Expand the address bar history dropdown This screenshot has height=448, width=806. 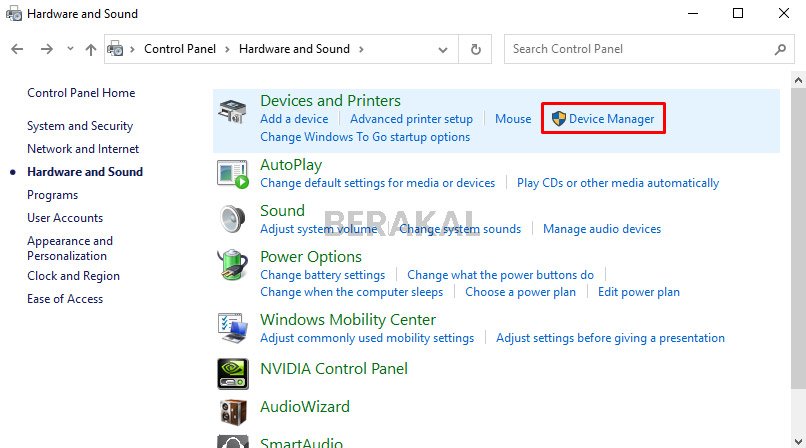tap(443, 50)
